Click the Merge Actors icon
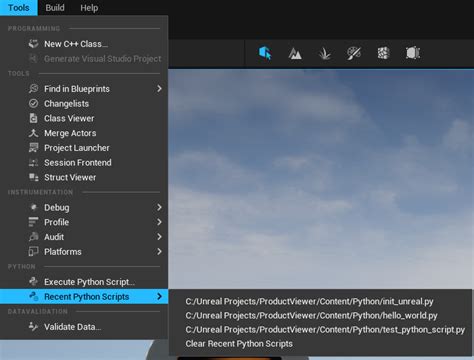474x360 pixels. pyautogui.click(x=33, y=133)
